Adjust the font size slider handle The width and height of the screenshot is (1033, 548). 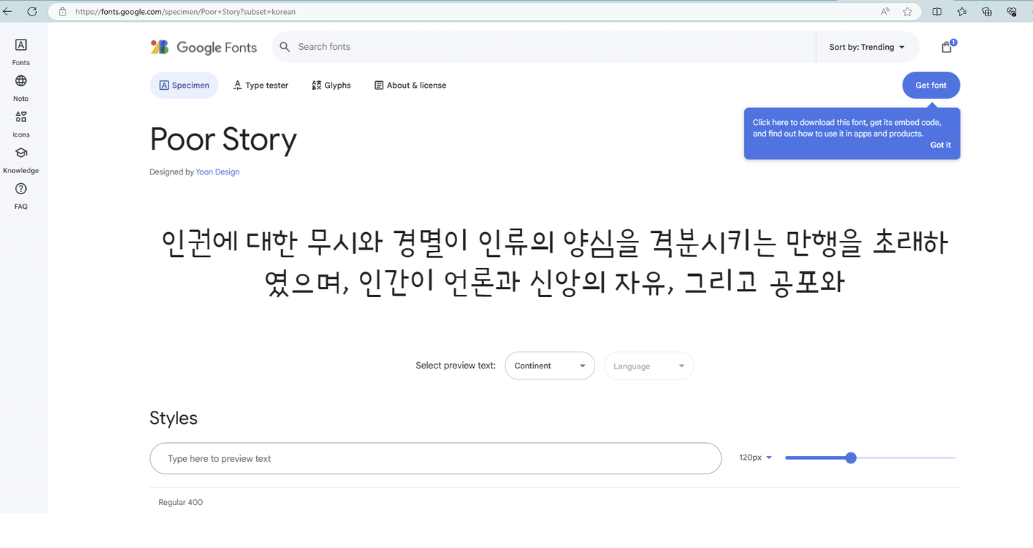[x=851, y=458]
